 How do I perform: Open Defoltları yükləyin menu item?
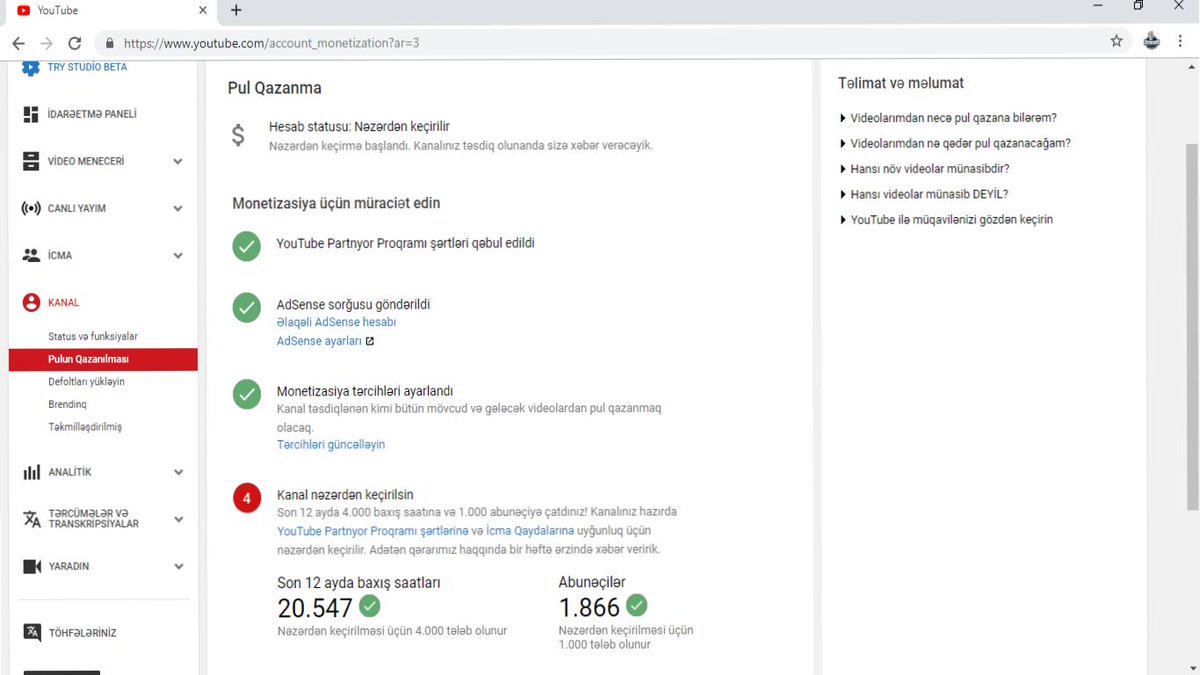(86, 382)
